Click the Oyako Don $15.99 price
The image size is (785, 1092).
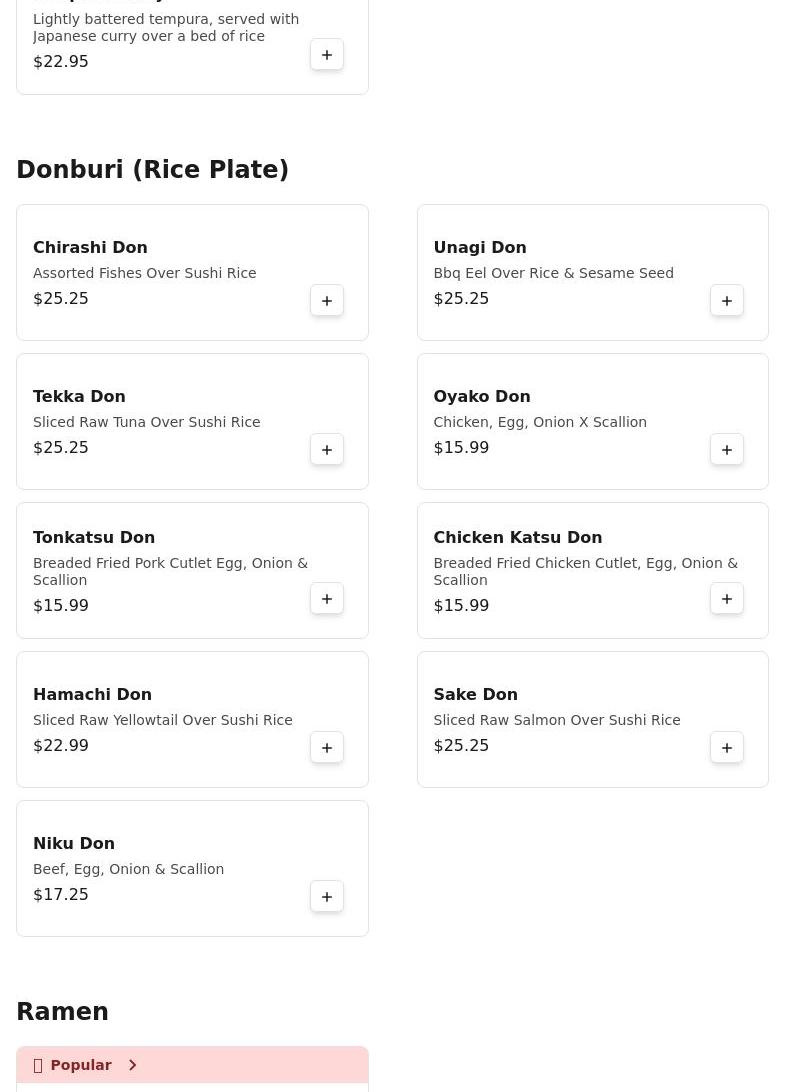click(x=461, y=447)
